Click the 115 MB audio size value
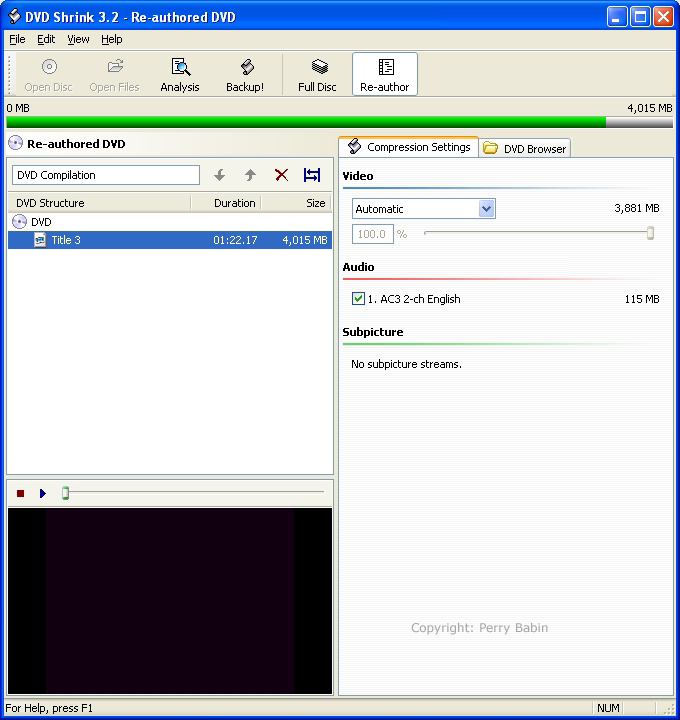 pyautogui.click(x=642, y=299)
